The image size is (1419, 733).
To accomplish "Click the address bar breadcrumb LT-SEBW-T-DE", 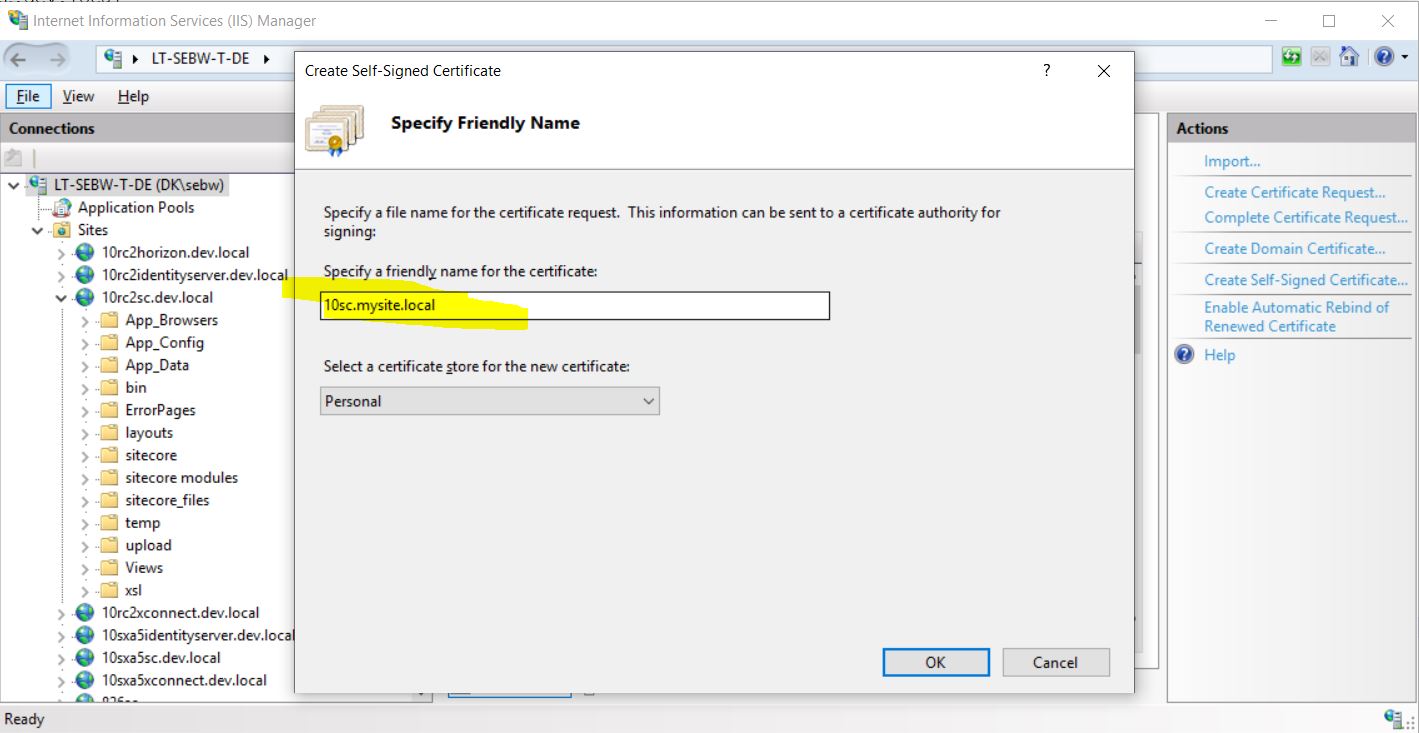I will (x=200, y=58).
